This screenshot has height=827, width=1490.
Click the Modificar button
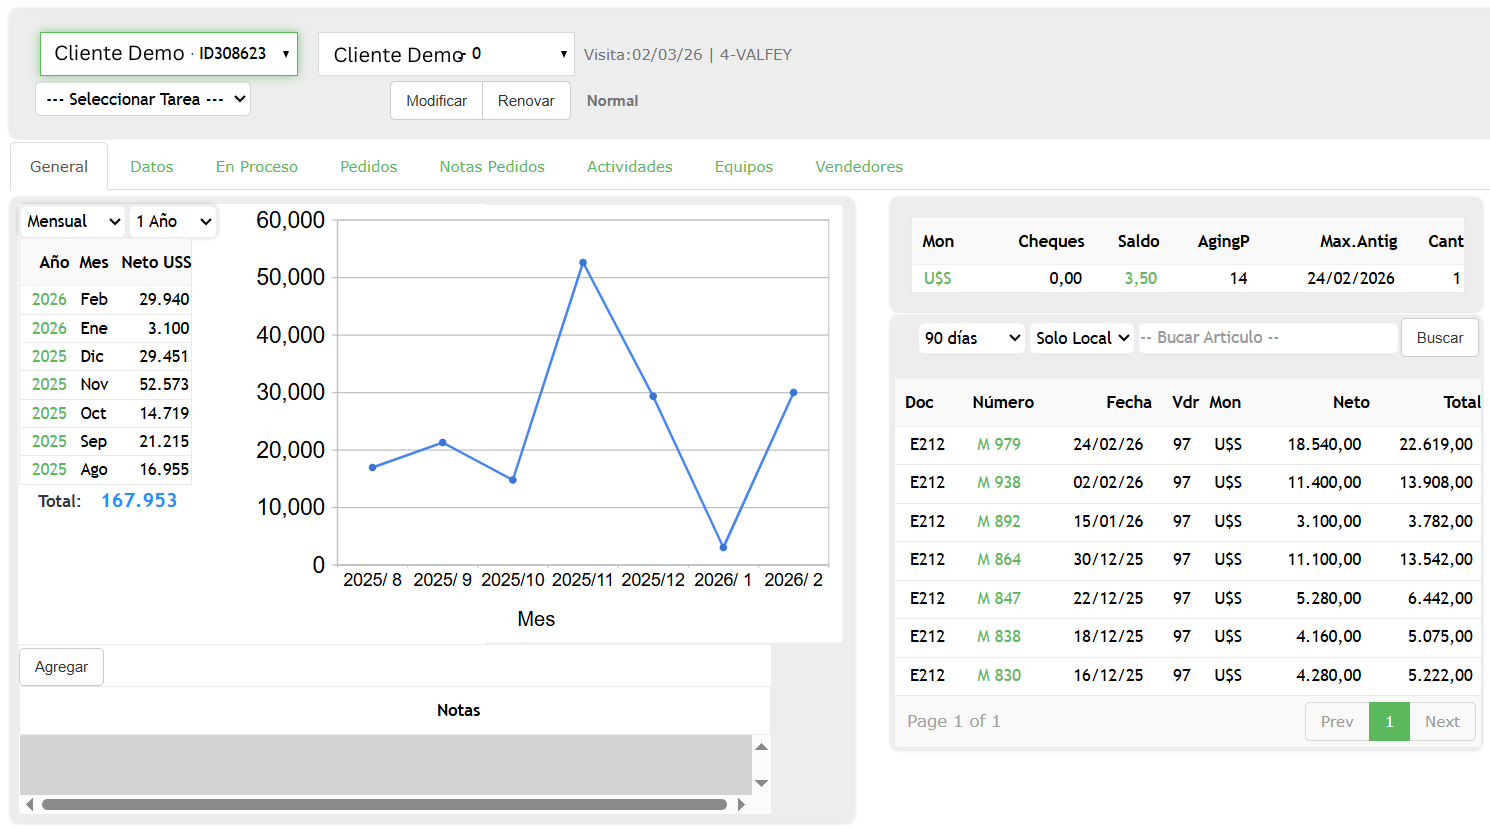point(436,100)
